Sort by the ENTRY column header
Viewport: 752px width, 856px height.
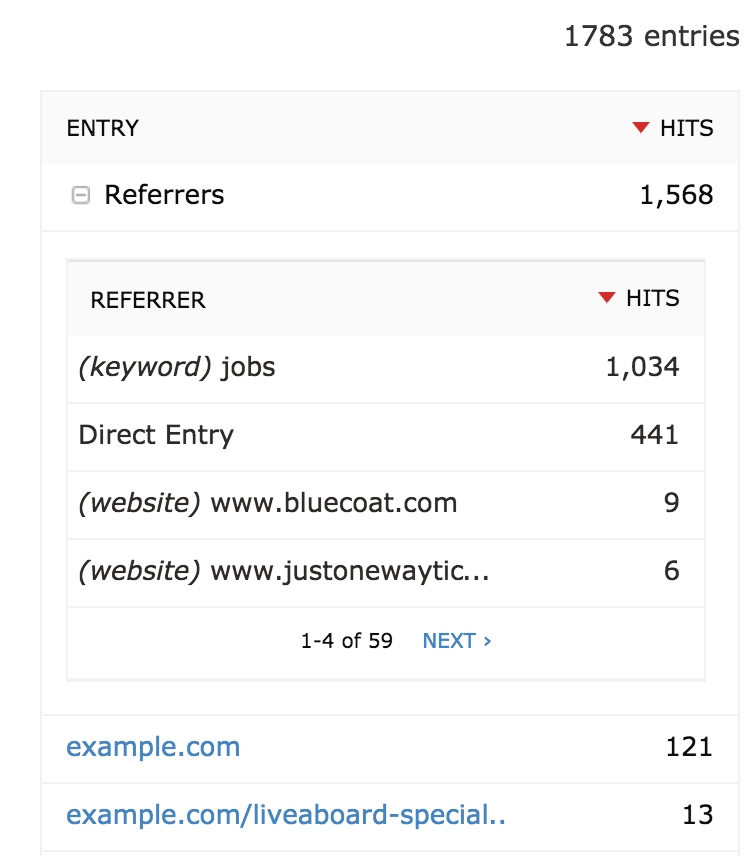coord(102,128)
